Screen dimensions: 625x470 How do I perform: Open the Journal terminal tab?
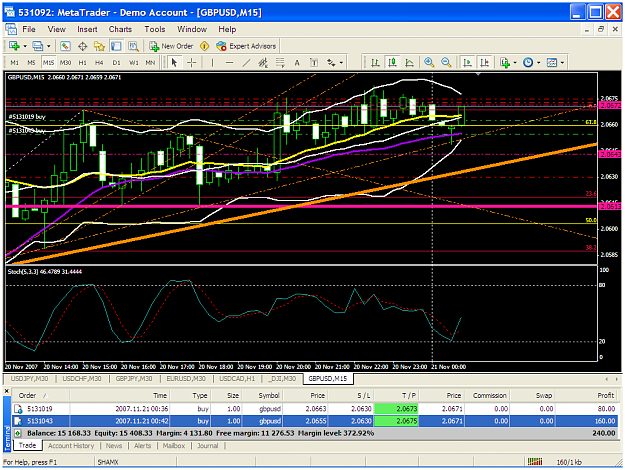208,446
